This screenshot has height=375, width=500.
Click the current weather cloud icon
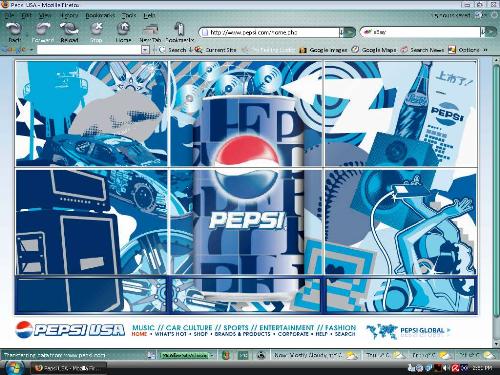coord(352,355)
